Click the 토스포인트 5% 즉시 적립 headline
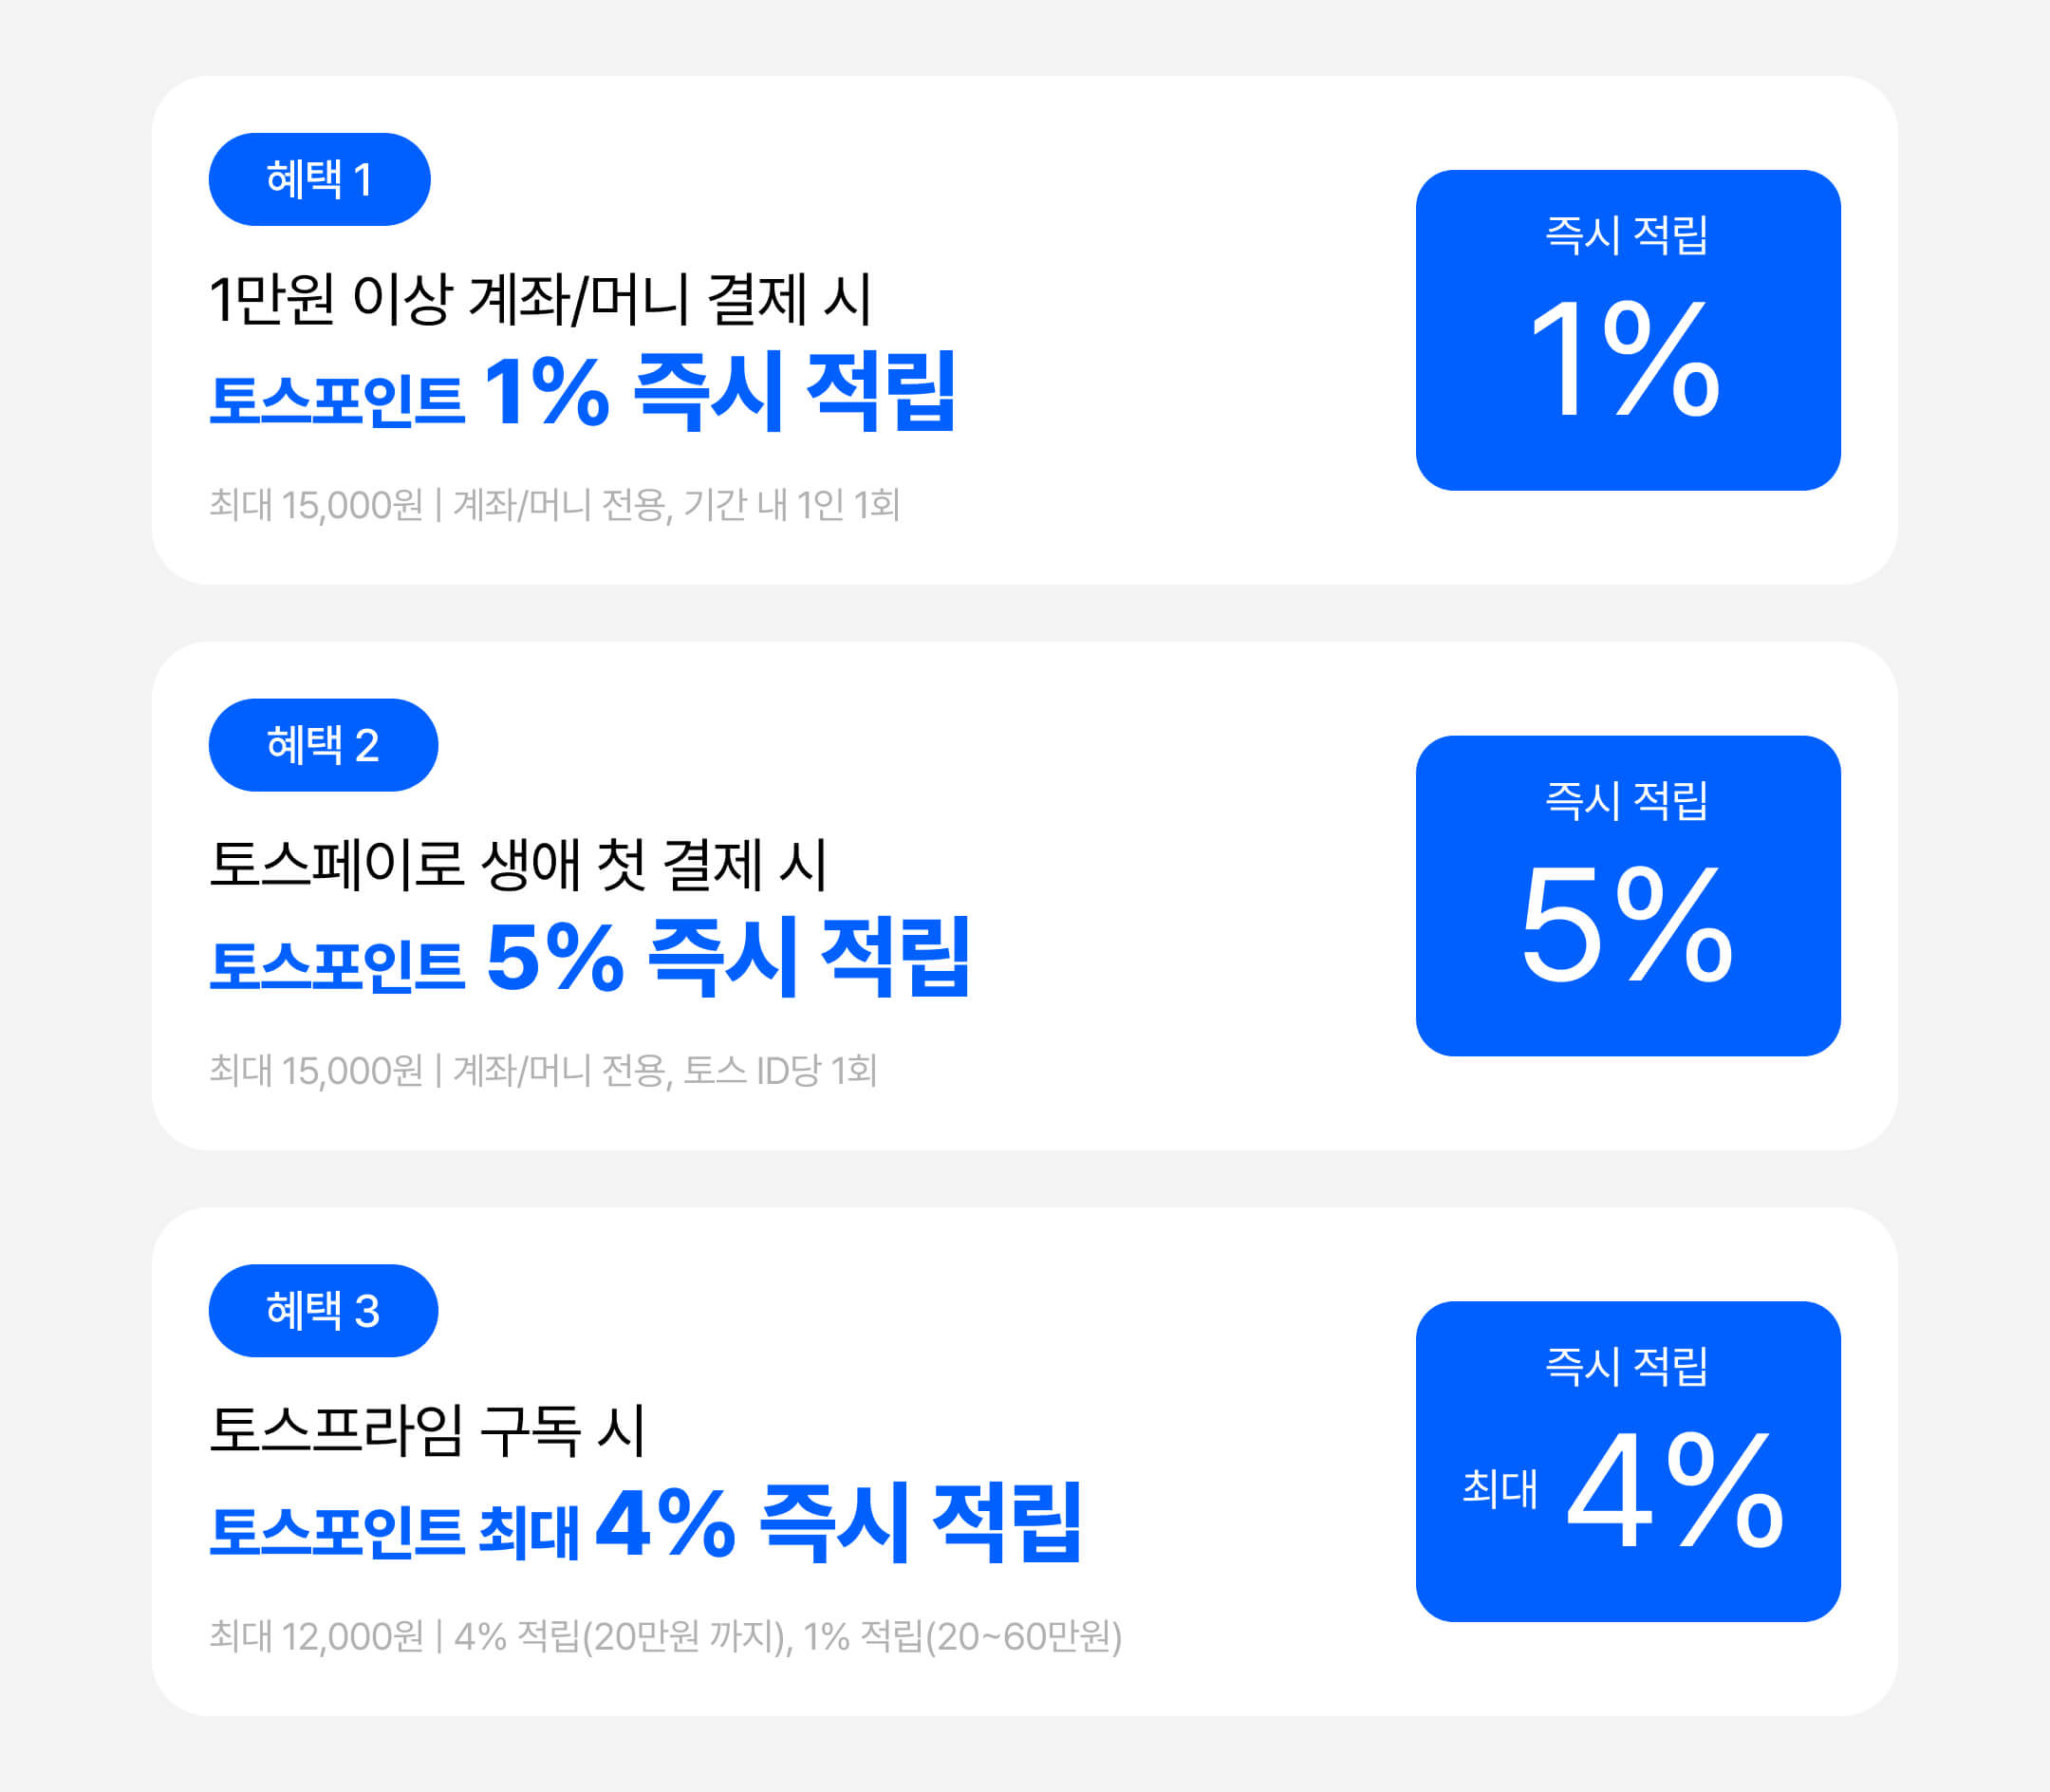Screen dimensions: 2050x1792 [x=589, y=957]
